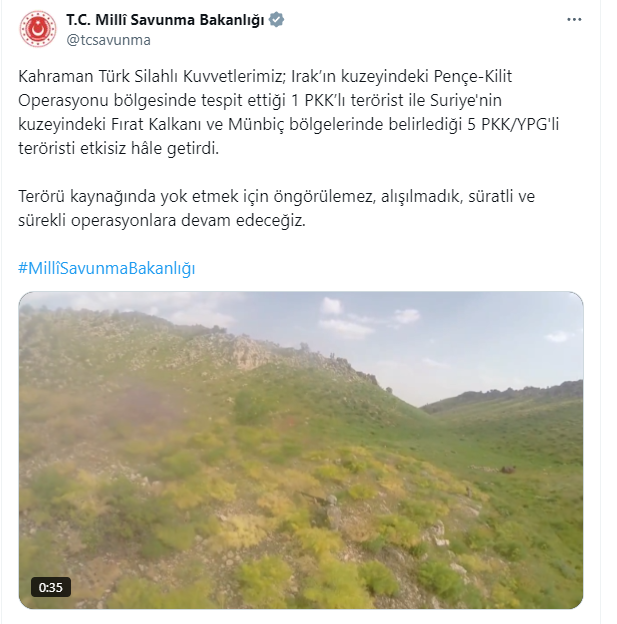
Task: Open the three-dot more options menu
Action: click(574, 20)
